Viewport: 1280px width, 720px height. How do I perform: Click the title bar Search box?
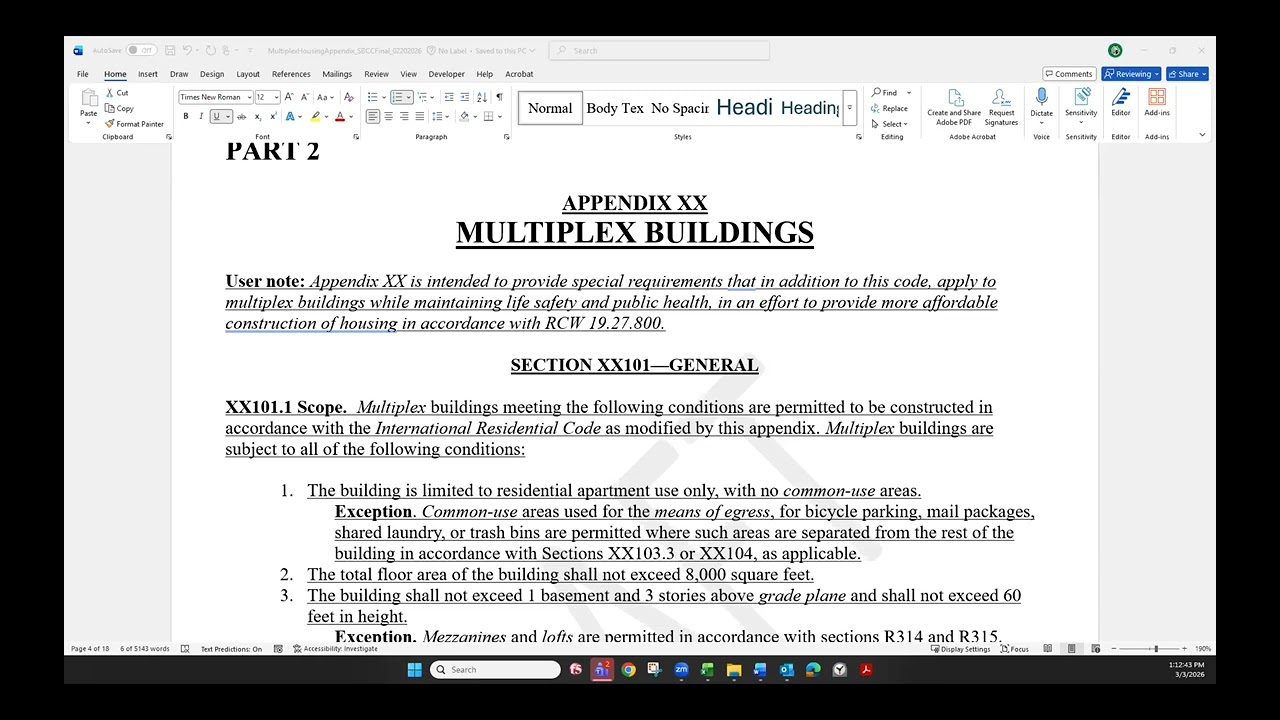point(660,50)
